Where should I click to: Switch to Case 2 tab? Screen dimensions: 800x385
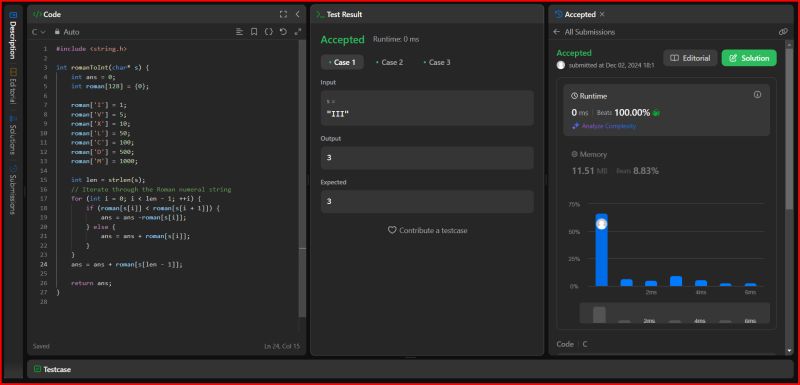tap(389, 62)
